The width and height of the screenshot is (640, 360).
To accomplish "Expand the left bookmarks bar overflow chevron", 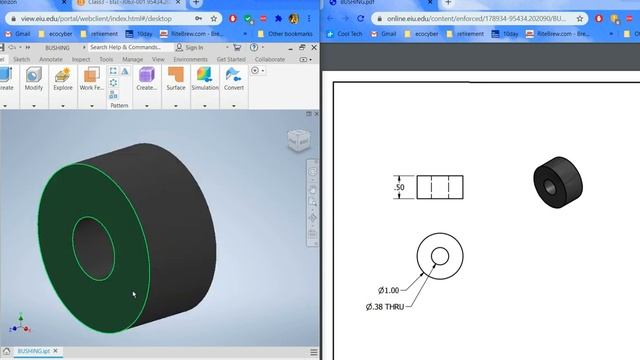I will 245,34.
